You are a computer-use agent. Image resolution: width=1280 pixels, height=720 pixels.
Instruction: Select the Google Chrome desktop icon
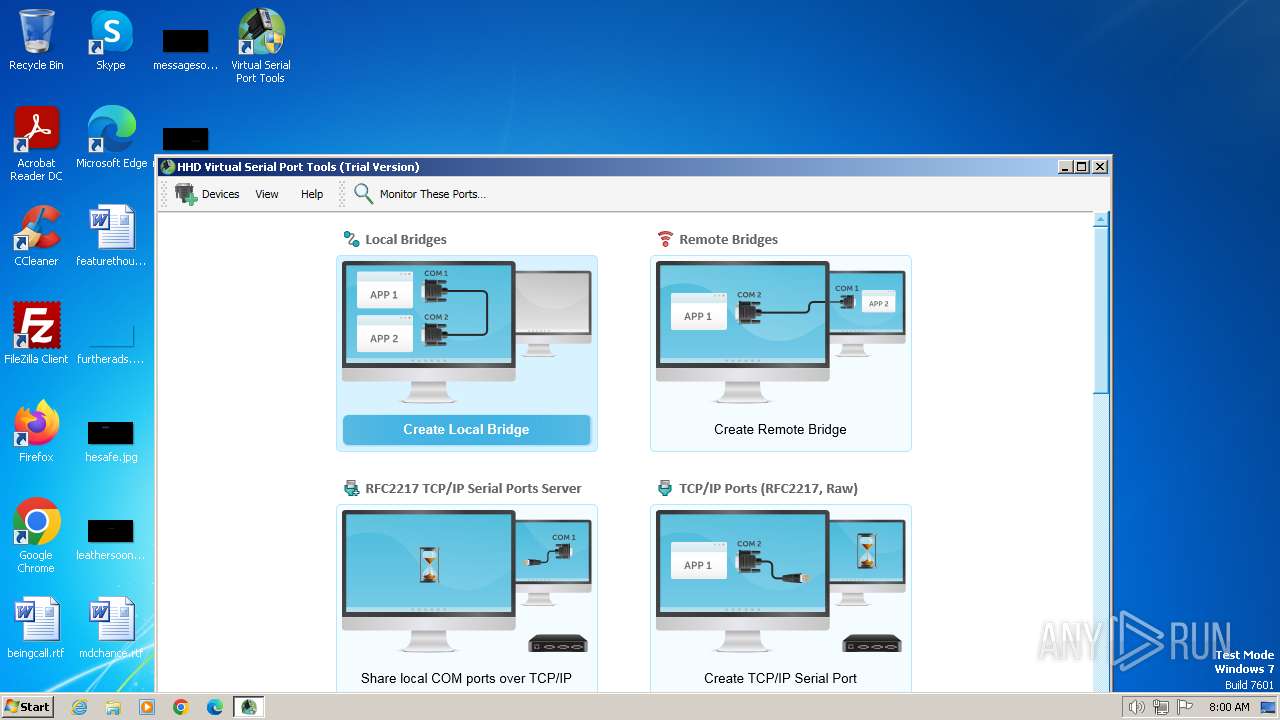[x=36, y=536]
